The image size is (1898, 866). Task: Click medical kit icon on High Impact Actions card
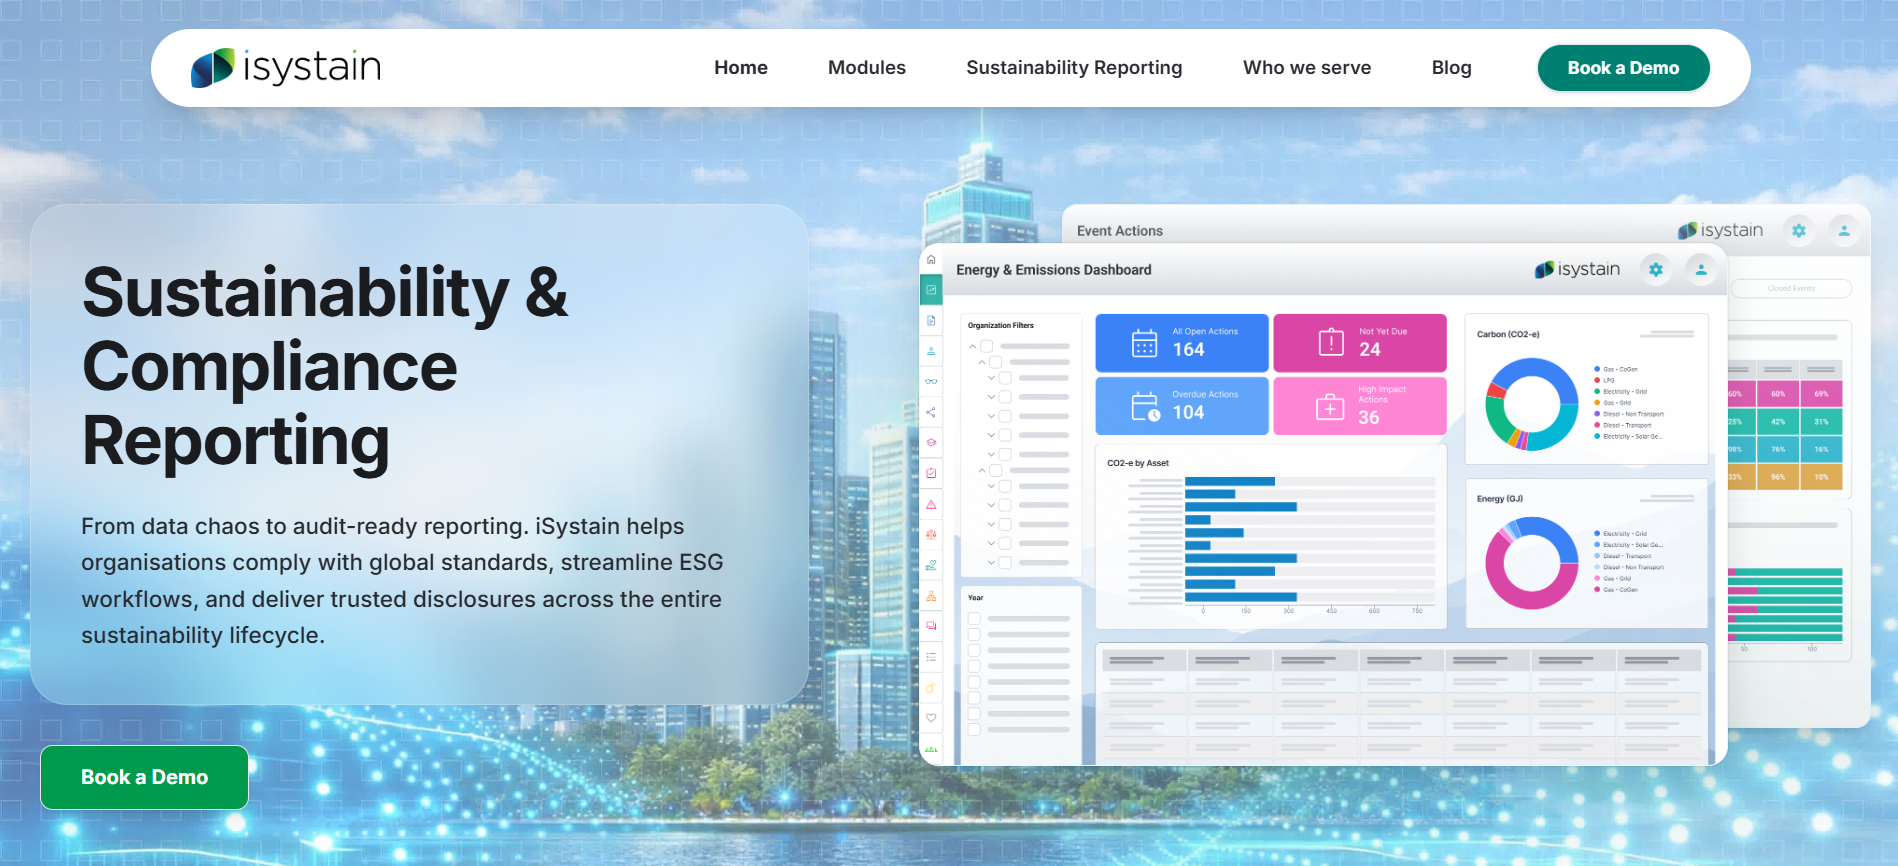tap(1330, 407)
